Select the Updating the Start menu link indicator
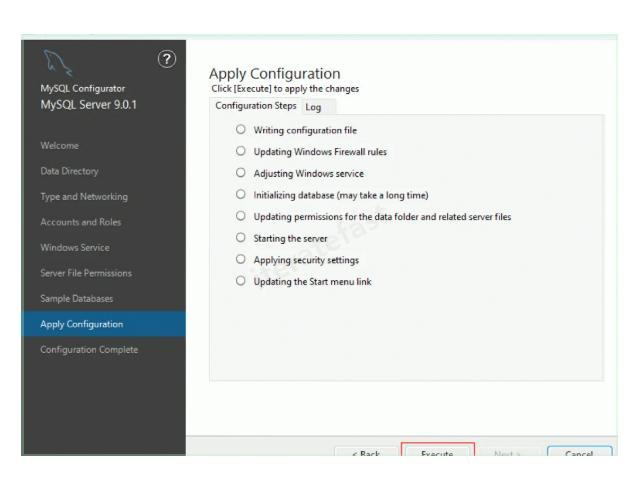Viewport: 640px width, 490px height. coord(241,281)
